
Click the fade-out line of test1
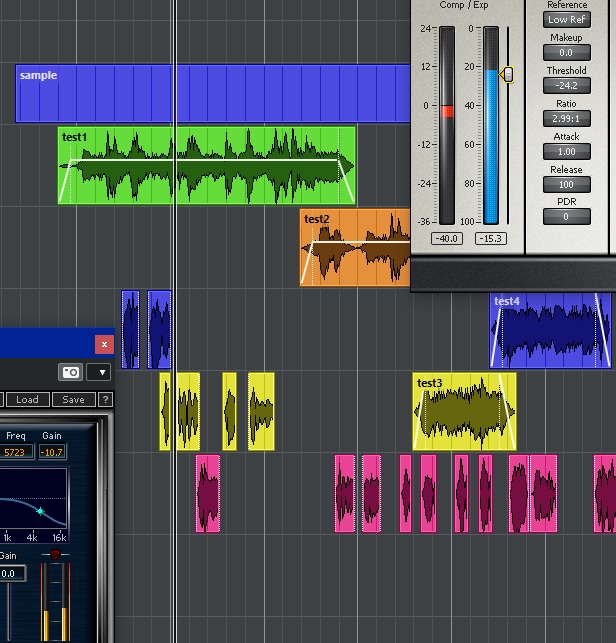(346, 180)
